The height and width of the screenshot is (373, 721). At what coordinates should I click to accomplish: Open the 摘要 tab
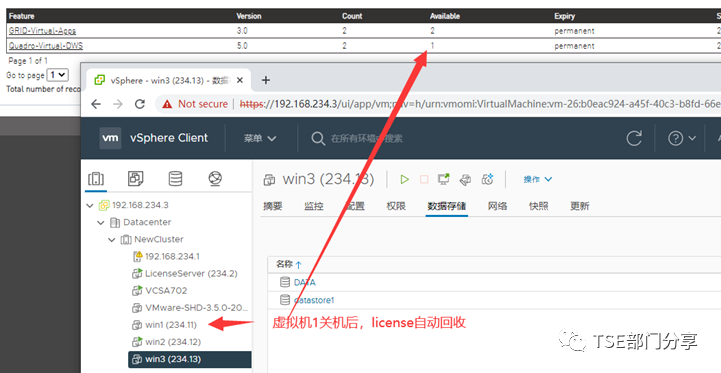(x=273, y=206)
